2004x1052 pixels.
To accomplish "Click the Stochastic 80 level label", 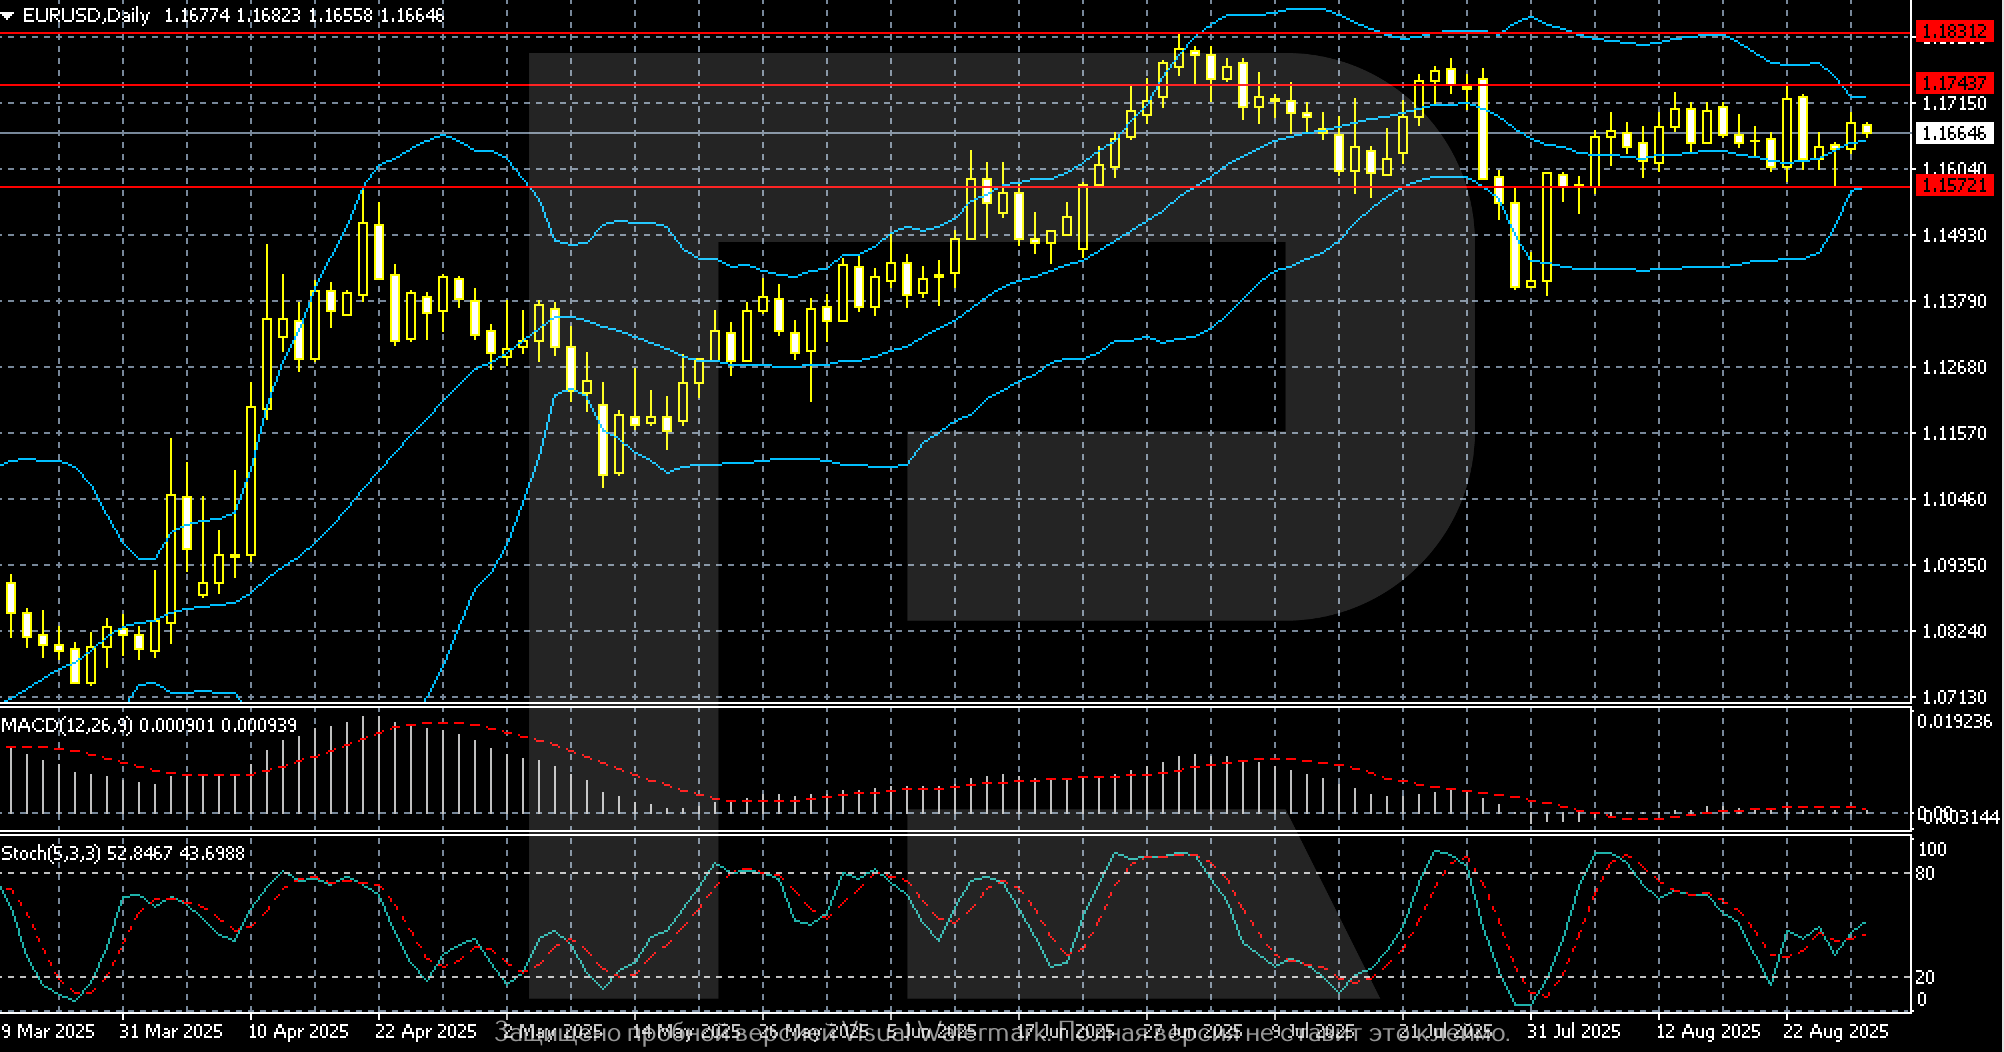I will [1925, 874].
